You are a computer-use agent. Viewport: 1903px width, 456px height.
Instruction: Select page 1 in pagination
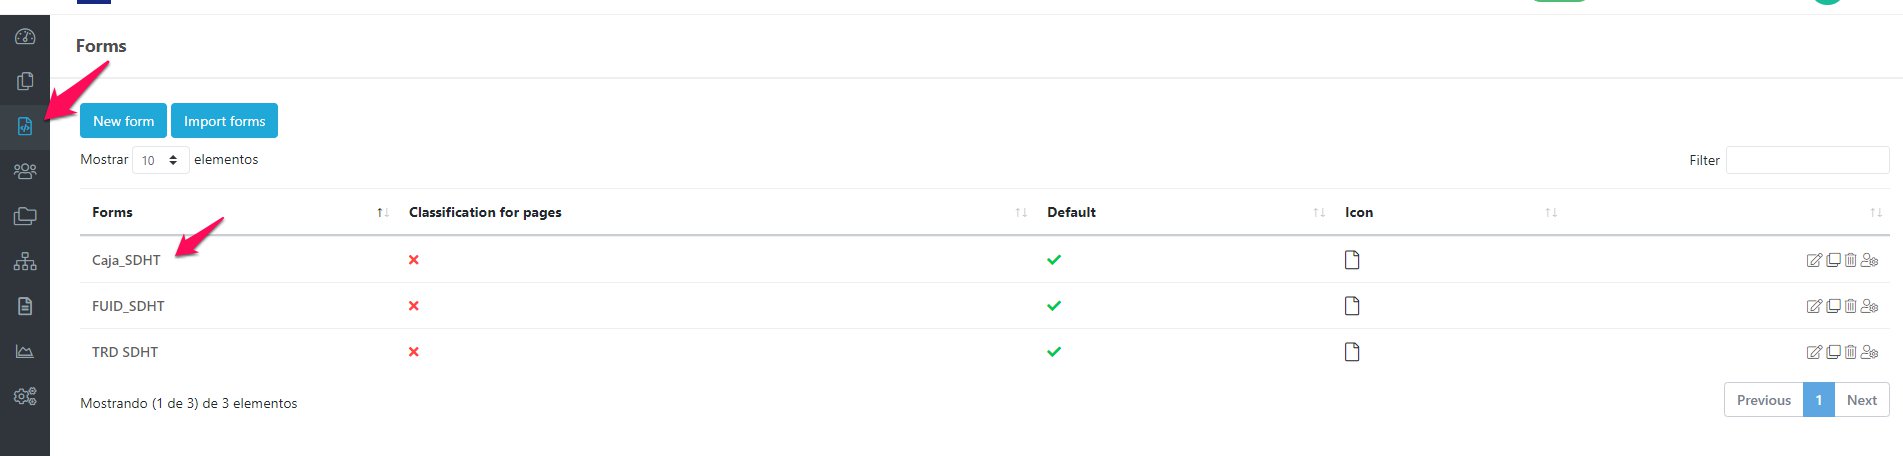point(1818,400)
